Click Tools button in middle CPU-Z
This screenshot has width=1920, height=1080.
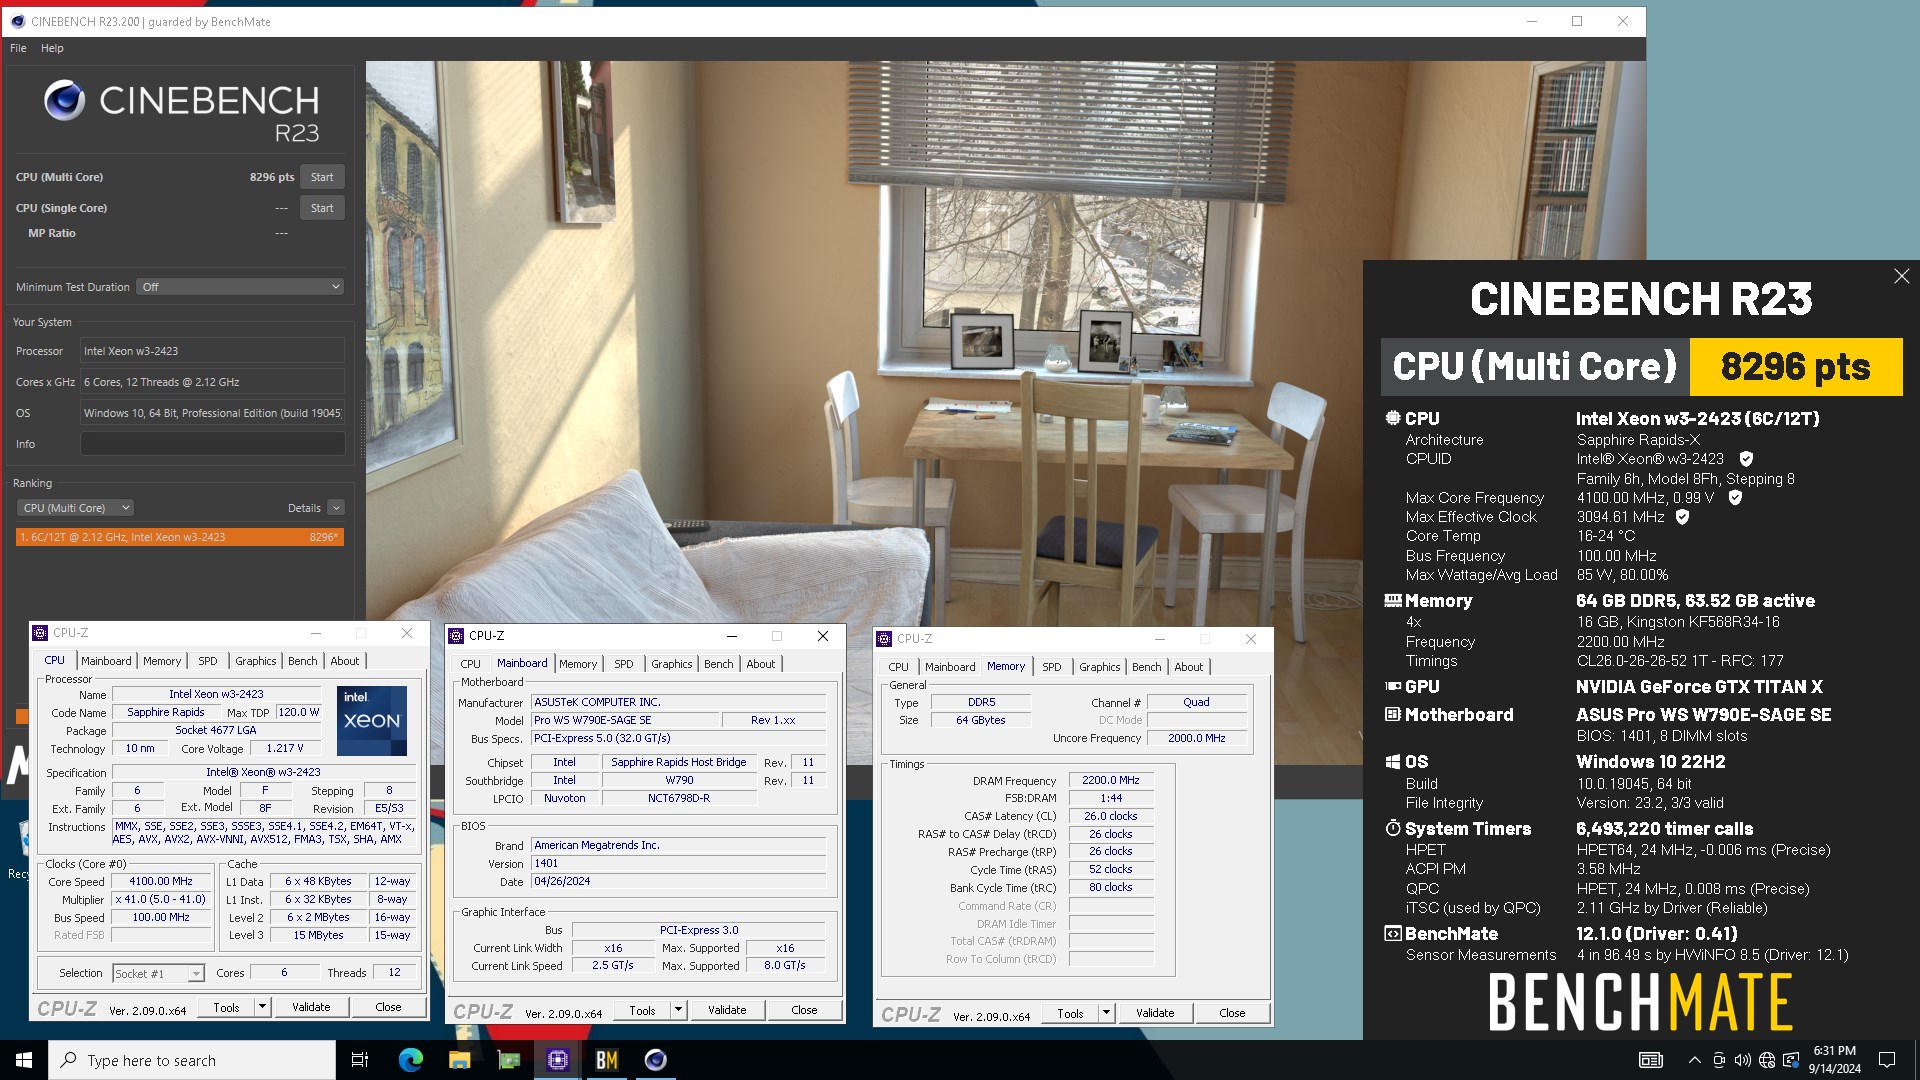tap(643, 1010)
